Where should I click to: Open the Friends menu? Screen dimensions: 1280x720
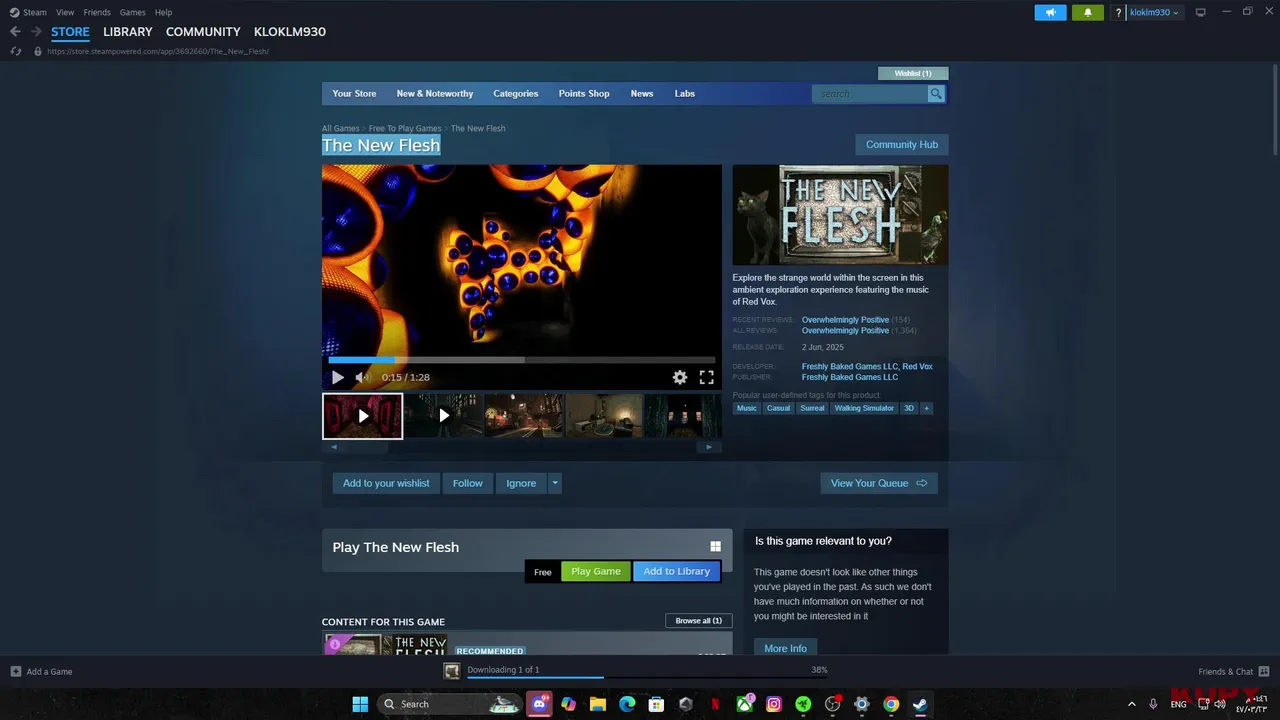(x=97, y=12)
